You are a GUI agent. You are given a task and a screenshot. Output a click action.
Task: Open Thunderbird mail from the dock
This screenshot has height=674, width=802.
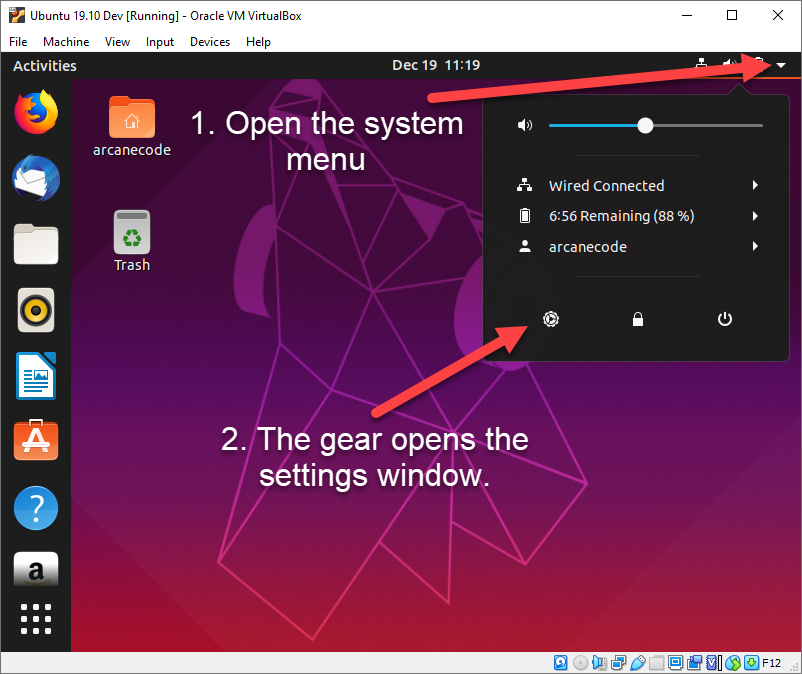(36, 178)
